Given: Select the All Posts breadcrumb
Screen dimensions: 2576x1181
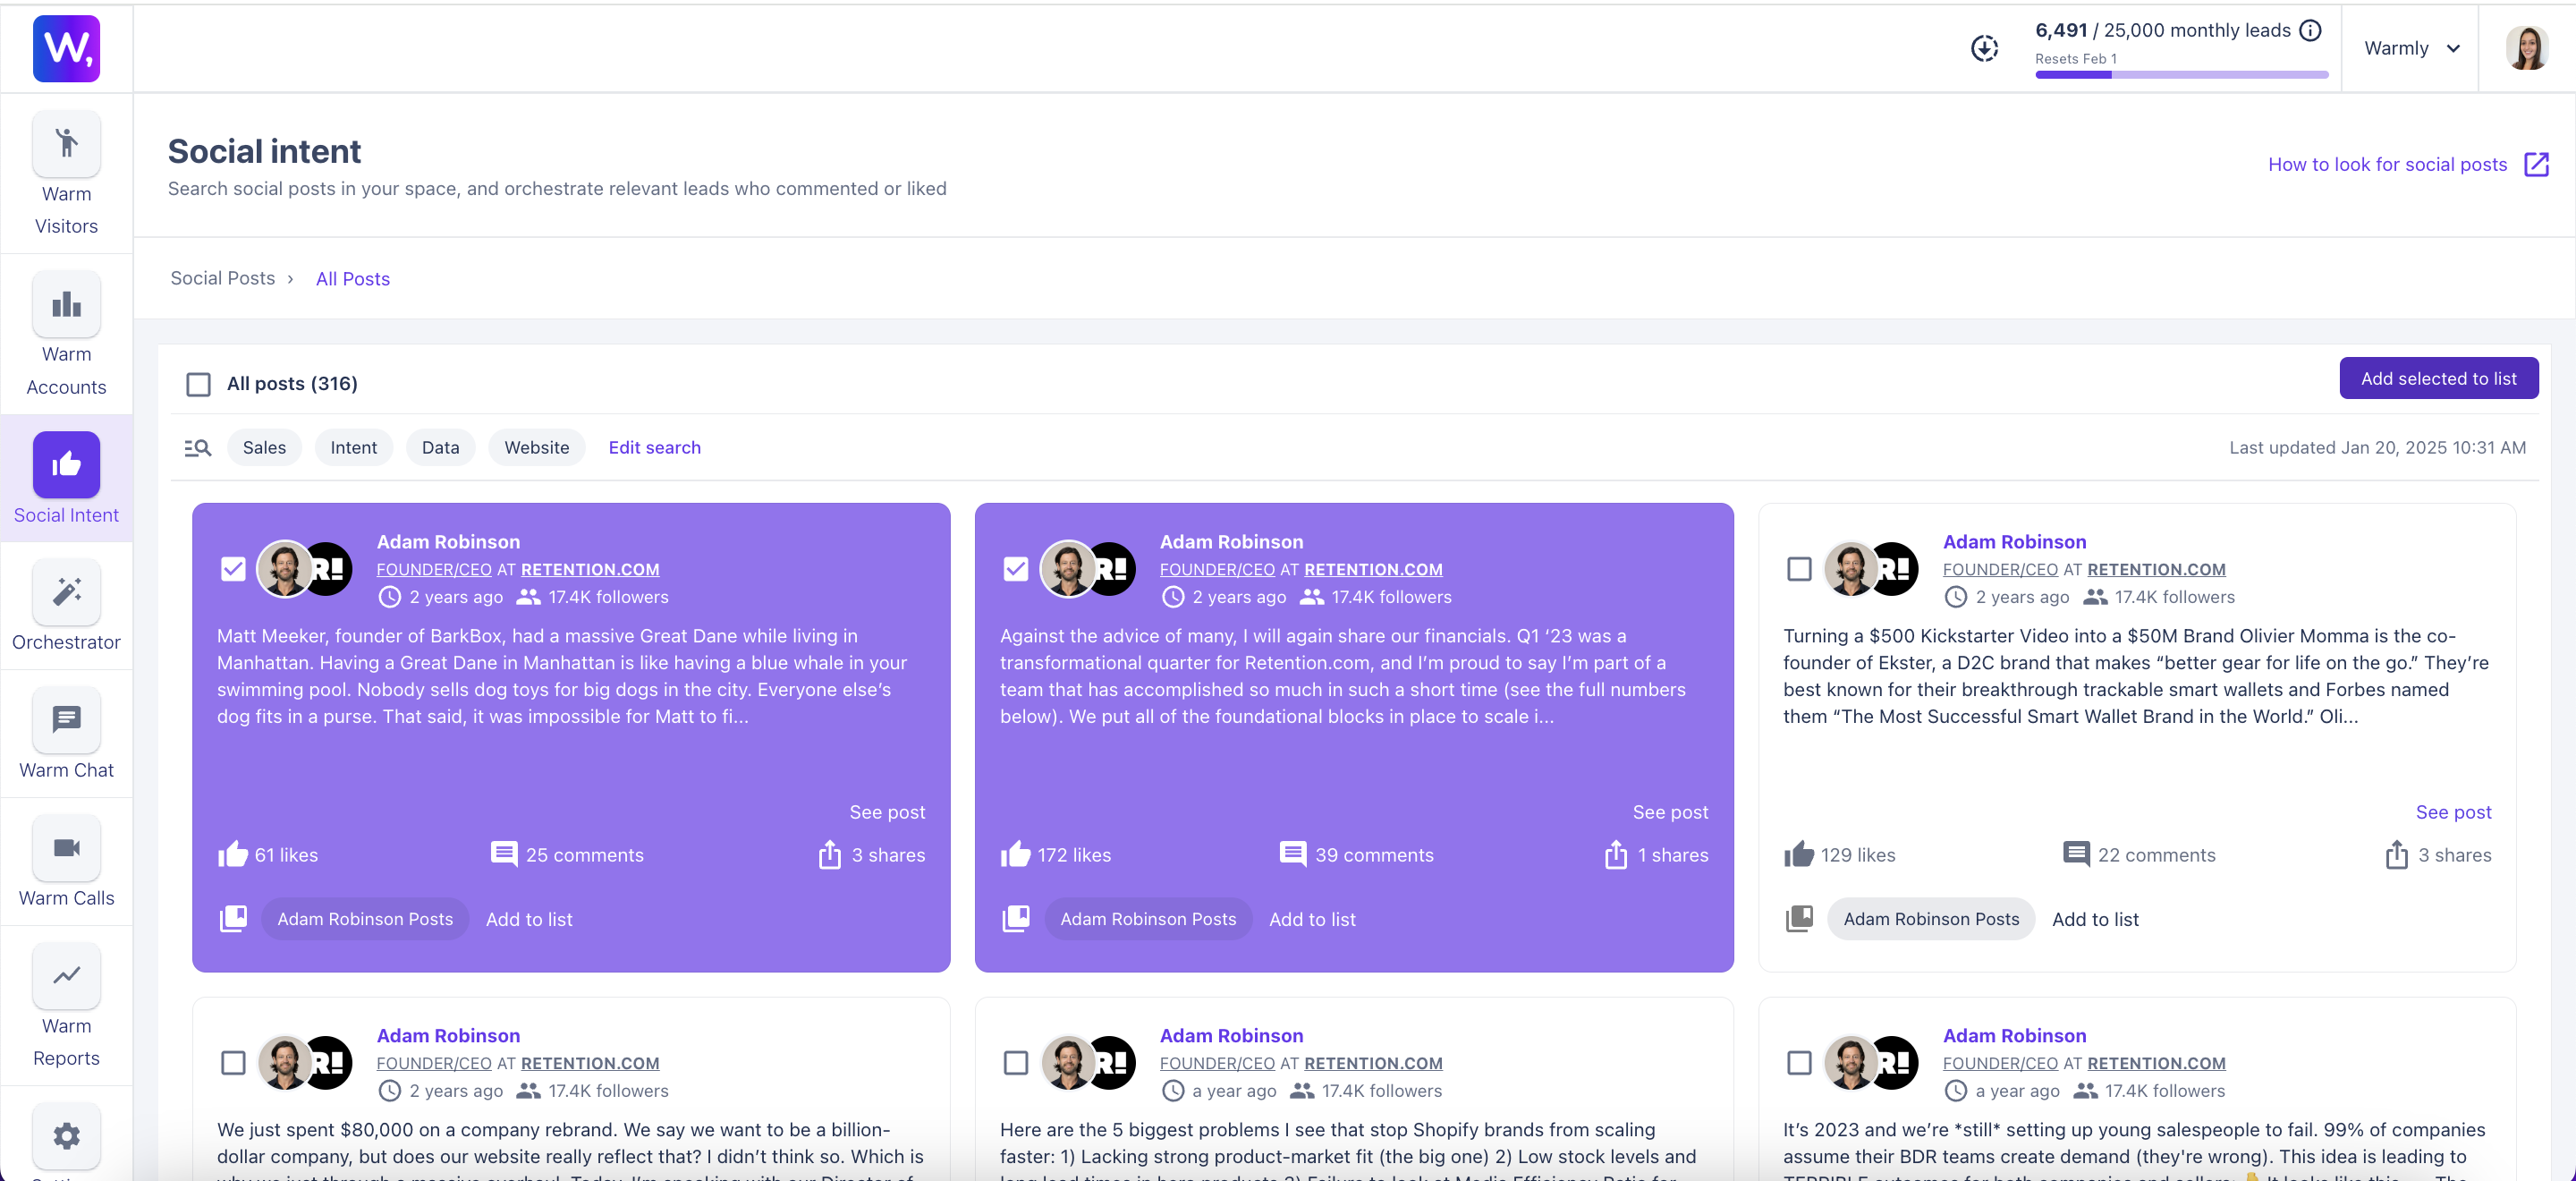Looking at the screenshot, I should point(353,279).
